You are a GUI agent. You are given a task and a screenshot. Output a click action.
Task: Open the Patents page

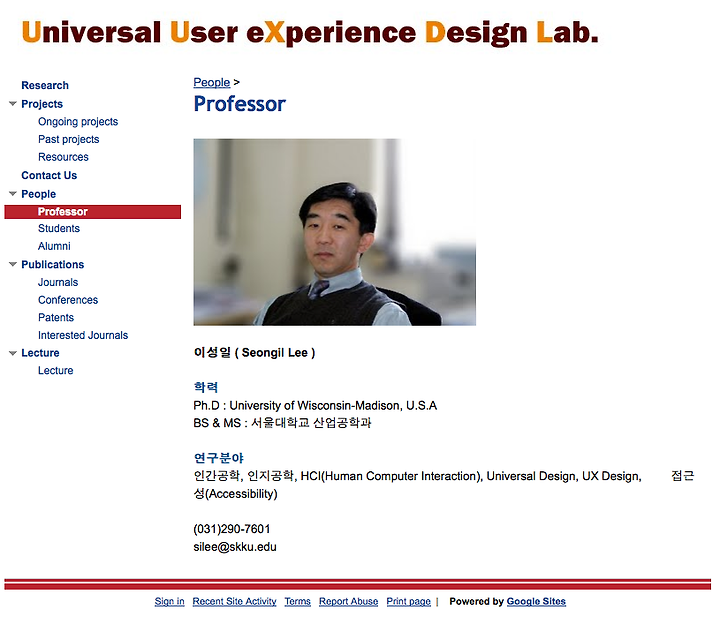pyautogui.click(x=56, y=318)
